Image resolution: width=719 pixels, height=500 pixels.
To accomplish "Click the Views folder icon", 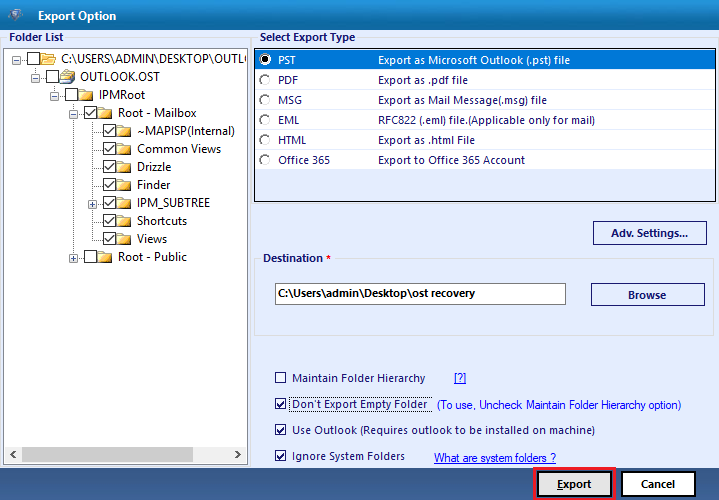I will [124, 239].
